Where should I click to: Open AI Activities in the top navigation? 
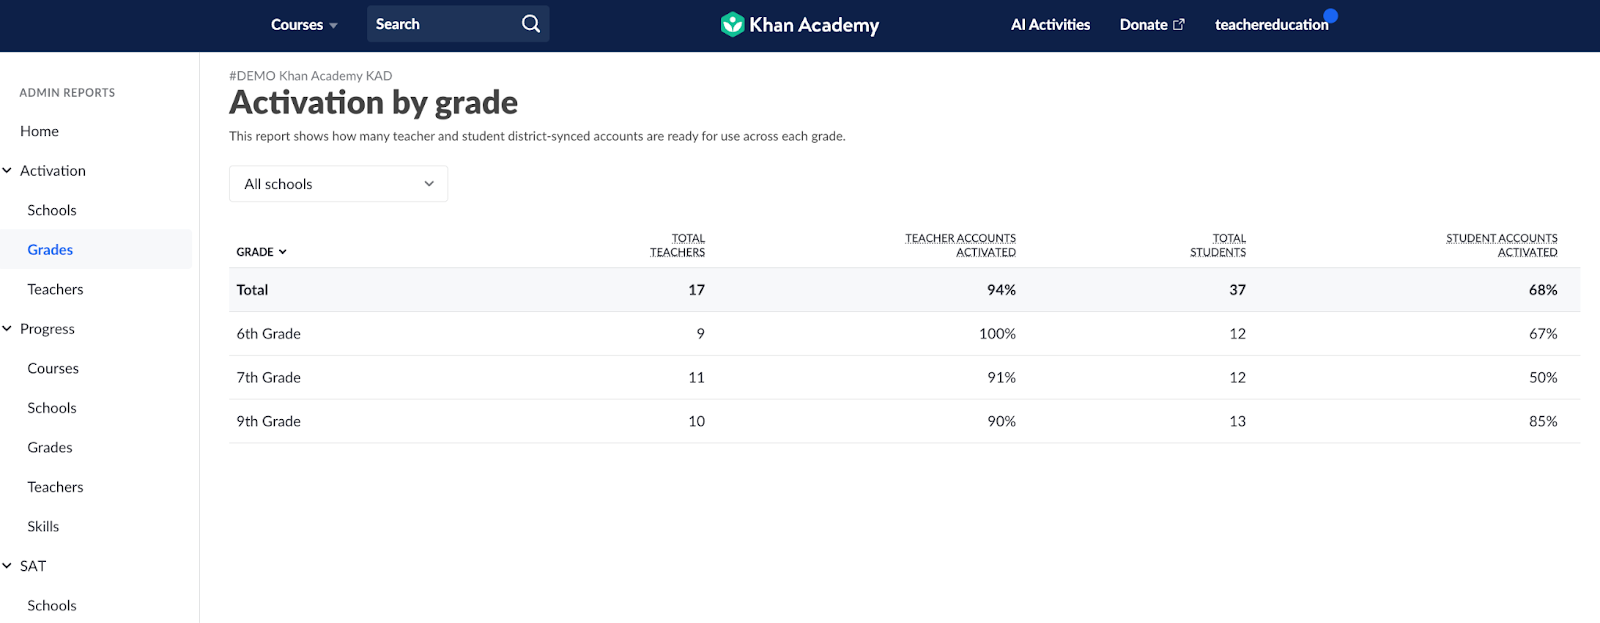[1050, 24]
